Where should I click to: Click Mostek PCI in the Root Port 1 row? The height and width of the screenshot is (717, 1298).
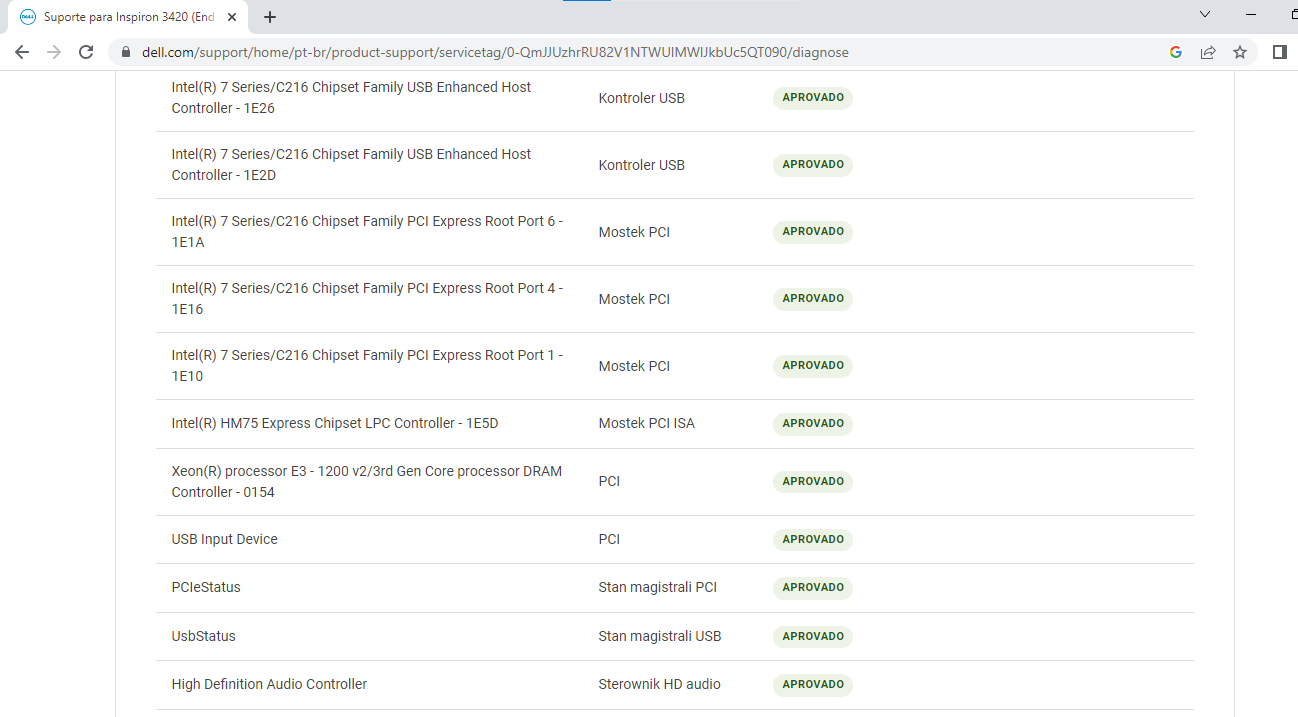634,366
